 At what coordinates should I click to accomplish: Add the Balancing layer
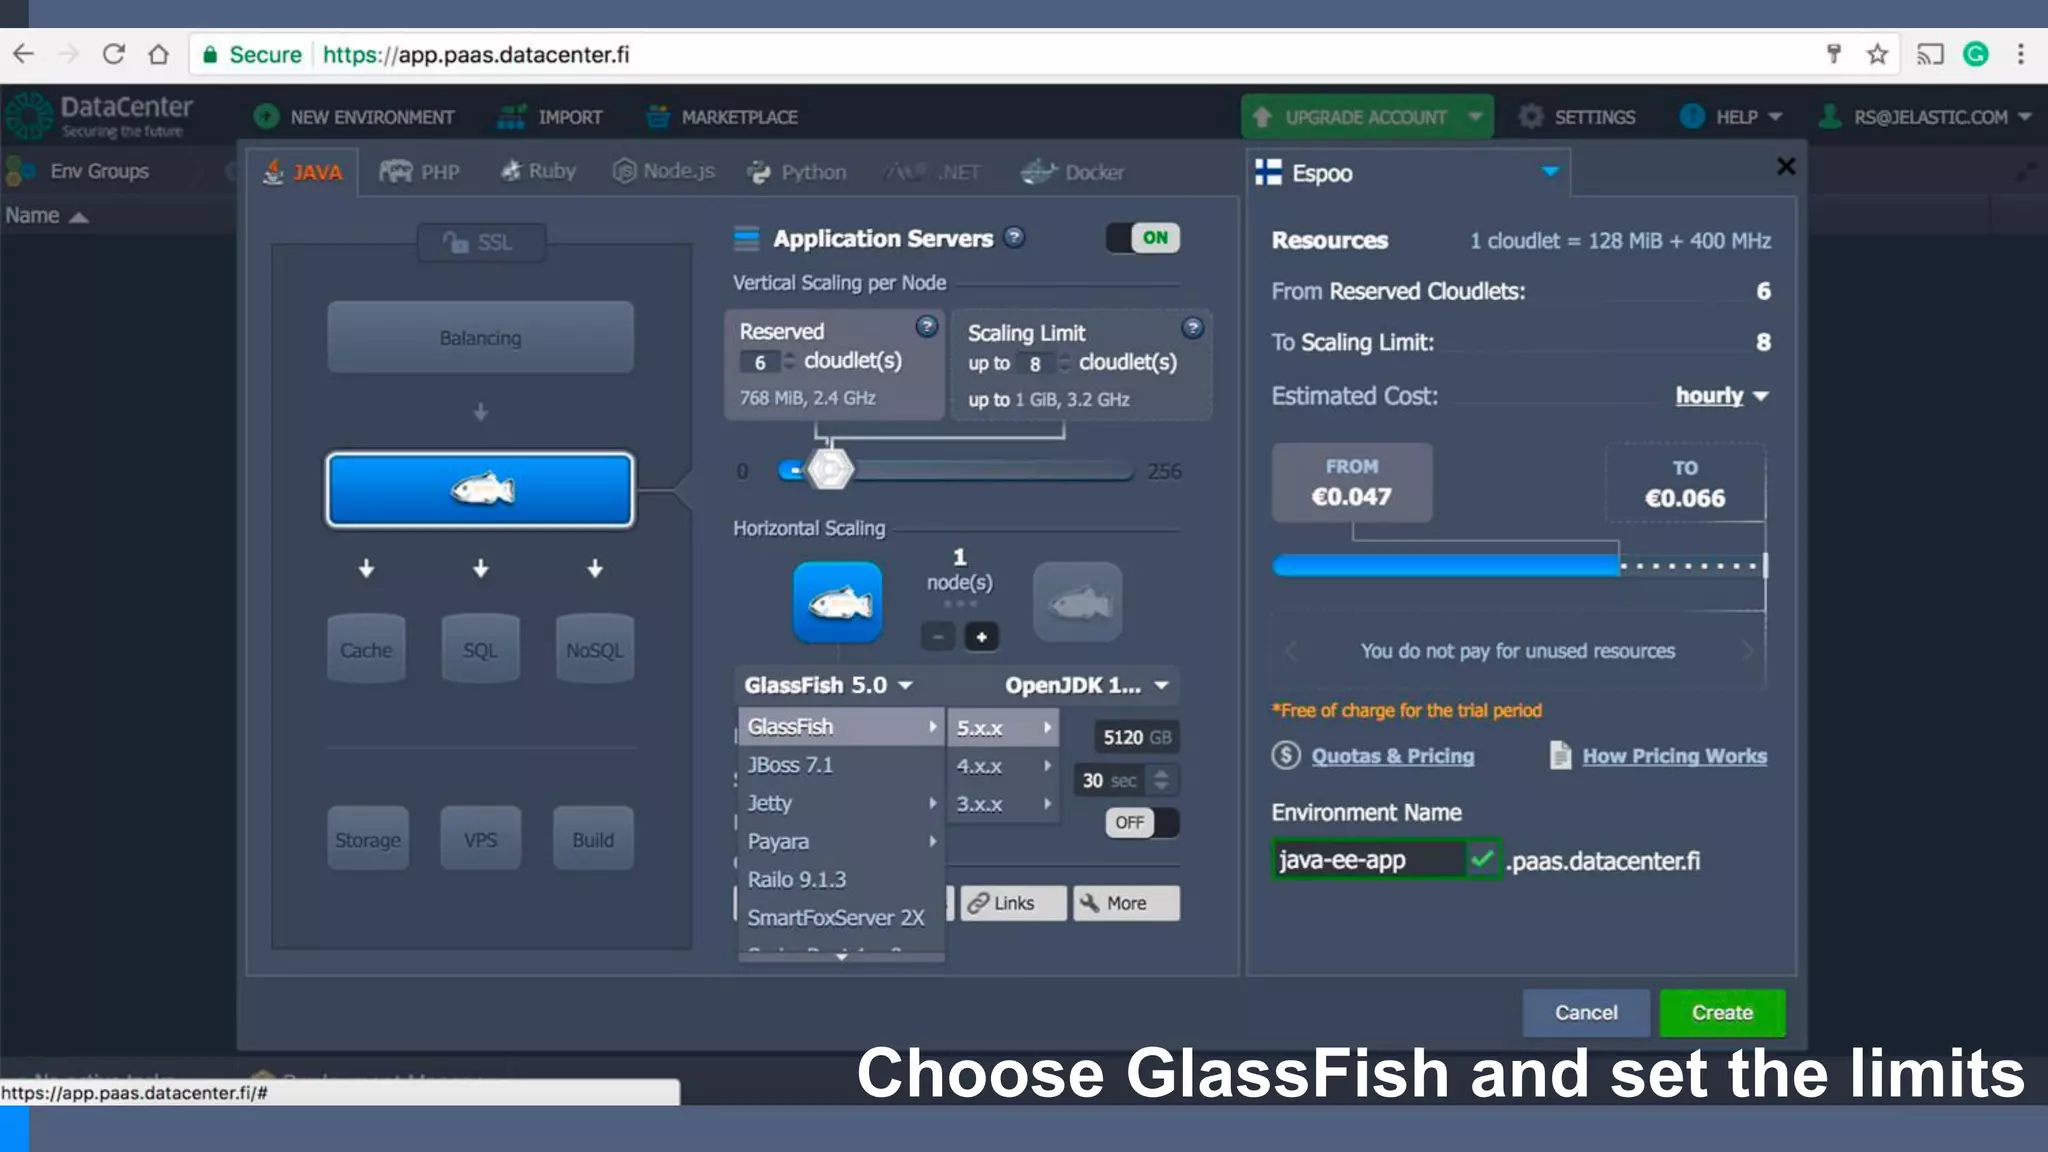pyautogui.click(x=480, y=337)
